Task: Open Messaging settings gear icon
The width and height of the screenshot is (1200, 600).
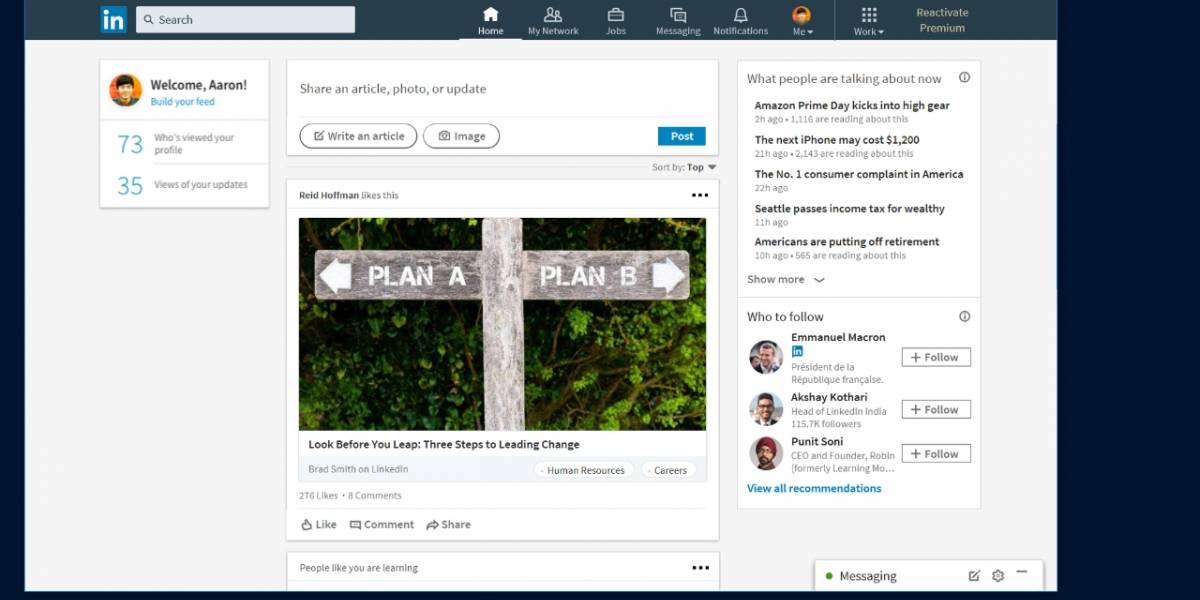Action: [998, 576]
